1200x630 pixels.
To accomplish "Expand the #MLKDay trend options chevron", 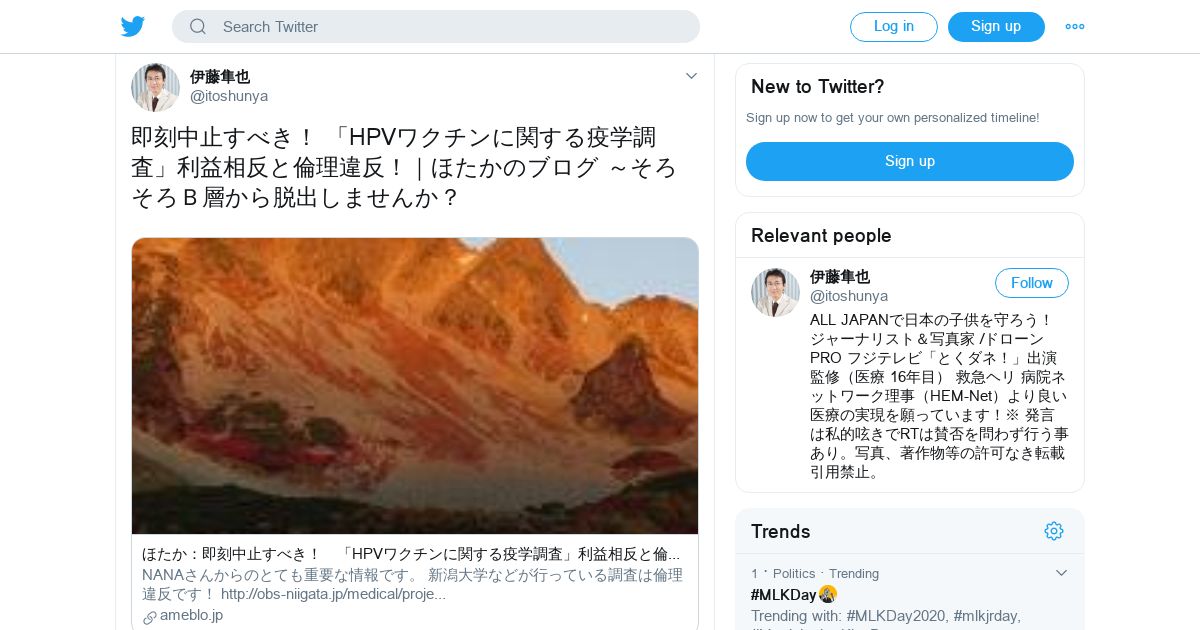I will [x=1062, y=573].
